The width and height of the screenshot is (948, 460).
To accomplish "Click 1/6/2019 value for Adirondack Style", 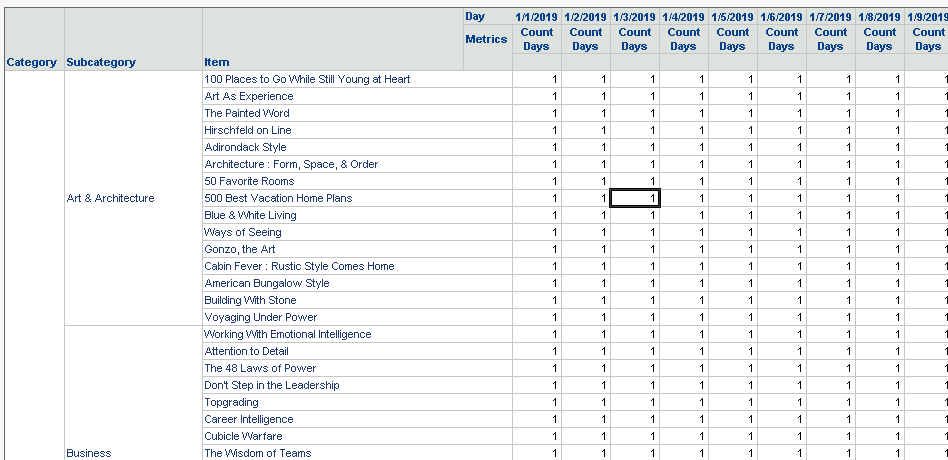I will [x=781, y=147].
